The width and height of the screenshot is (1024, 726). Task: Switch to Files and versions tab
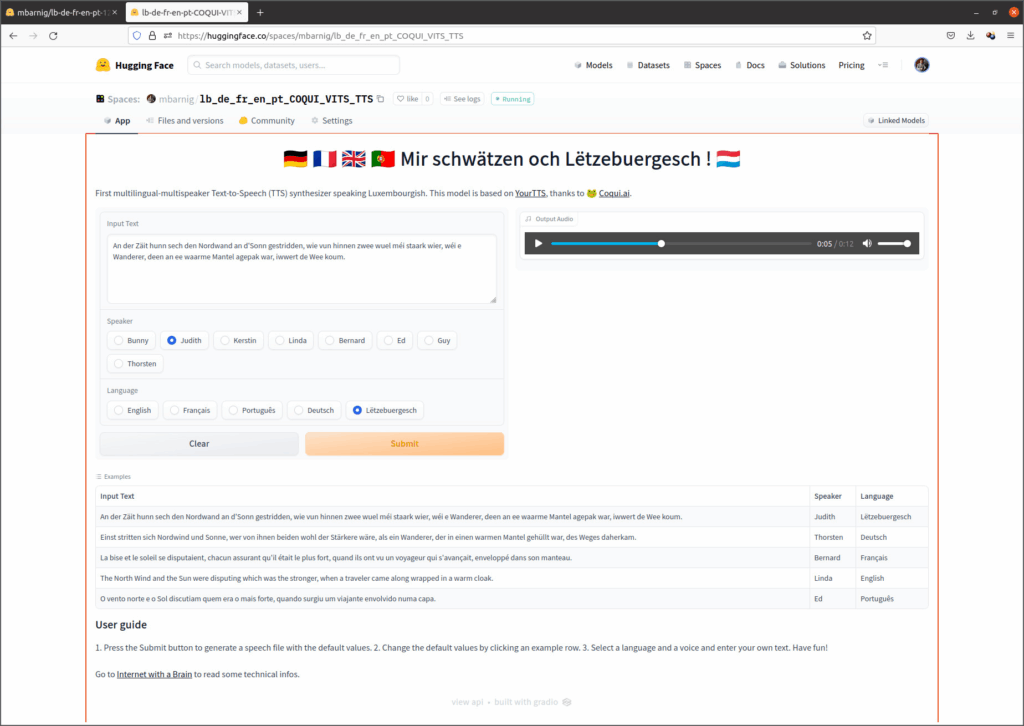coord(184,121)
